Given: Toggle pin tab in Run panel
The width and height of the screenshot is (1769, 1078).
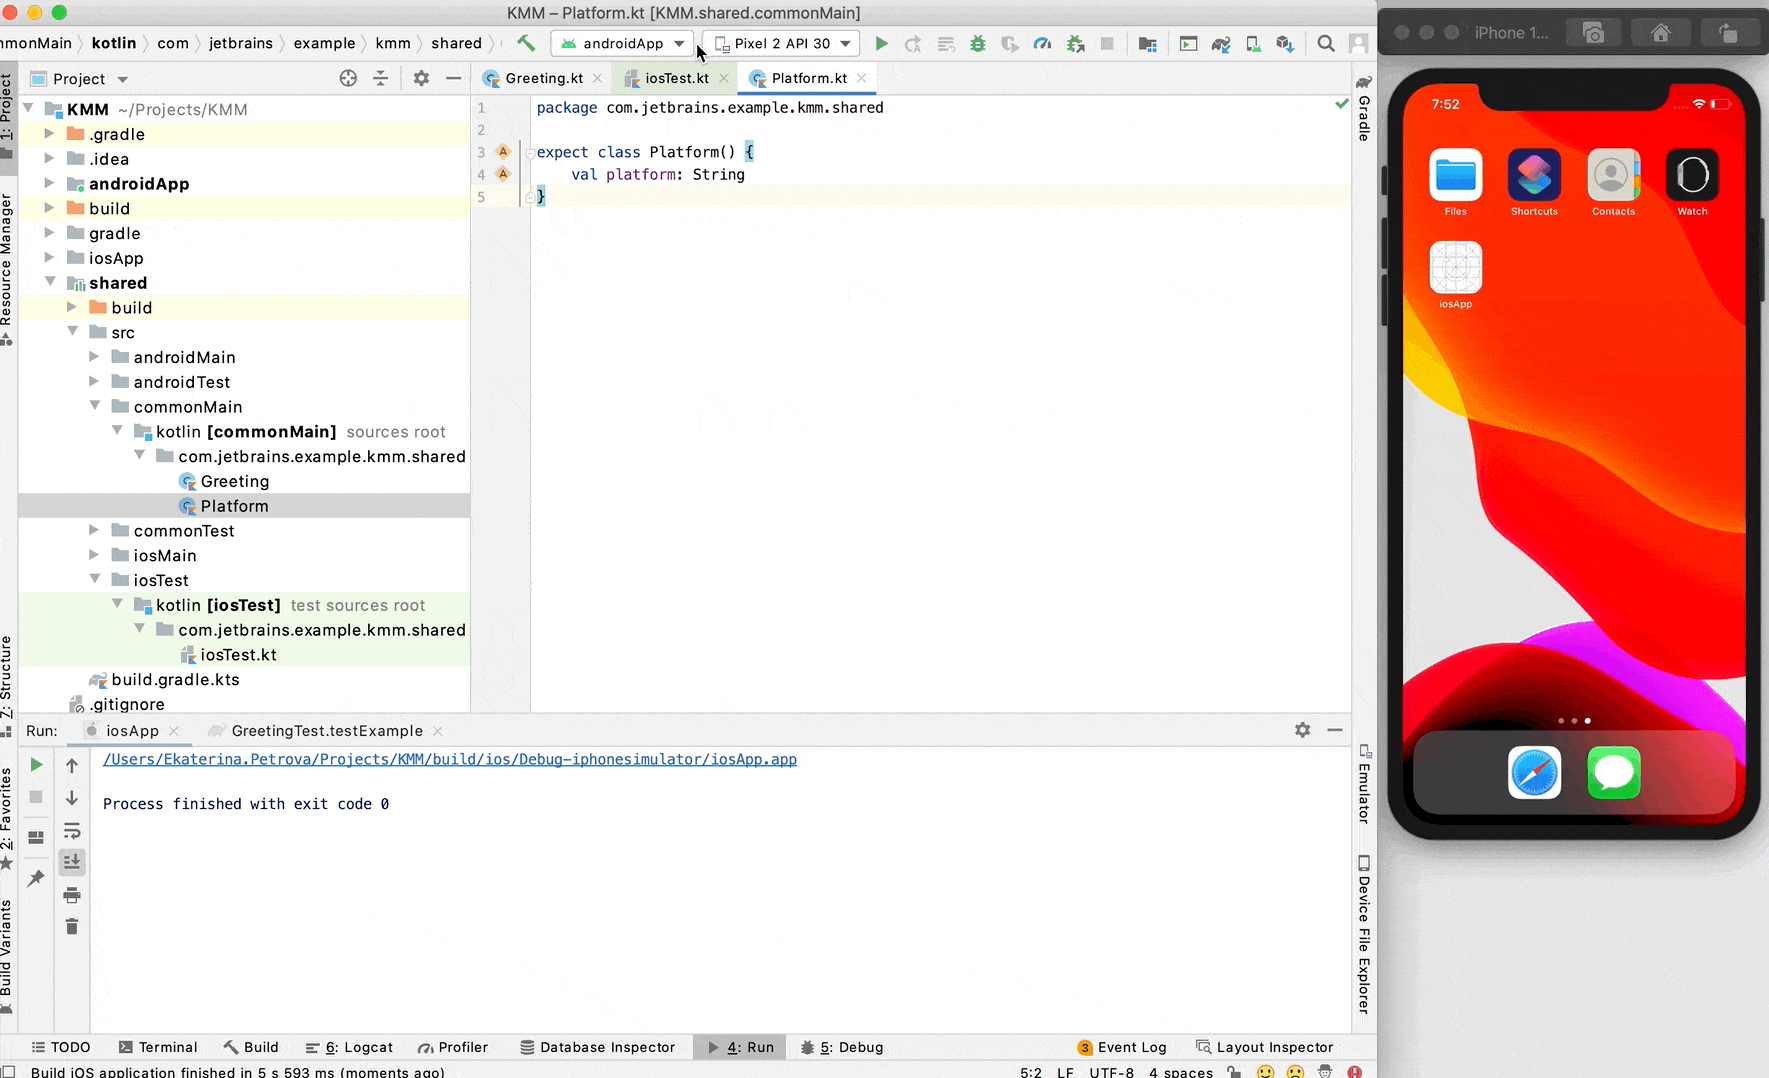Looking at the screenshot, I should coord(36,878).
